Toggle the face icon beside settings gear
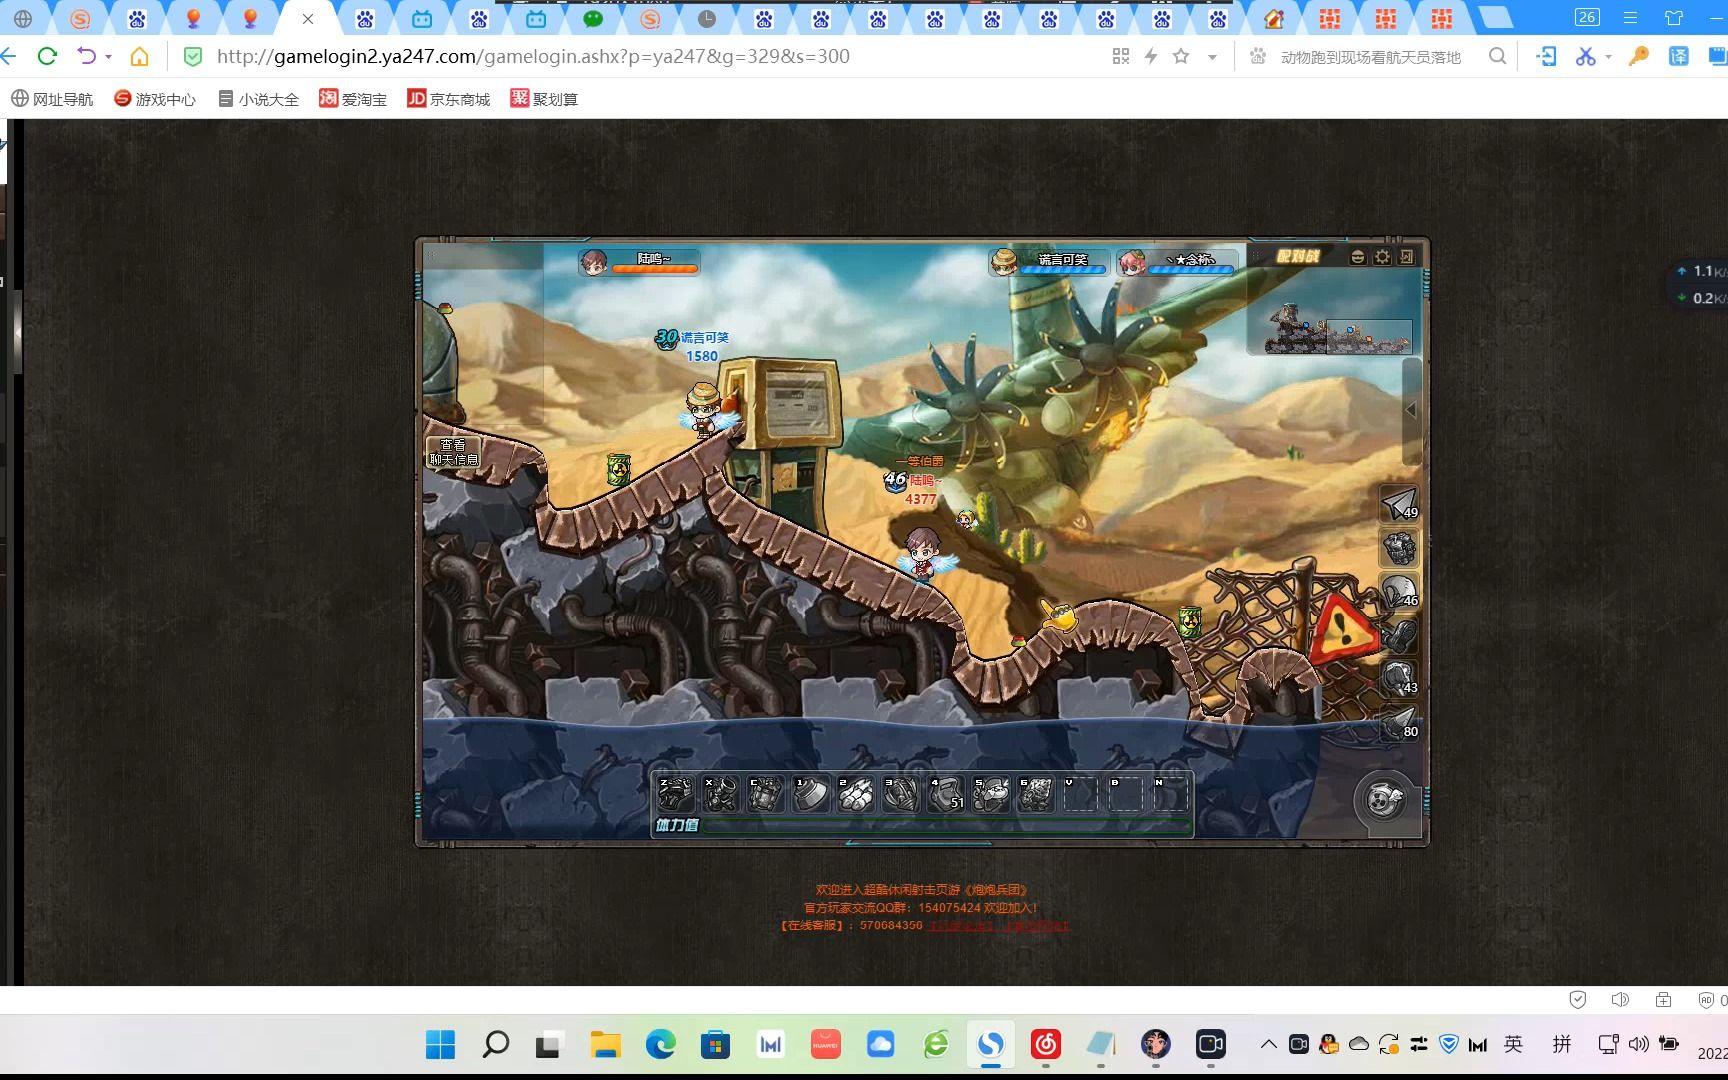 pyautogui.click(x=1357, y=257)
